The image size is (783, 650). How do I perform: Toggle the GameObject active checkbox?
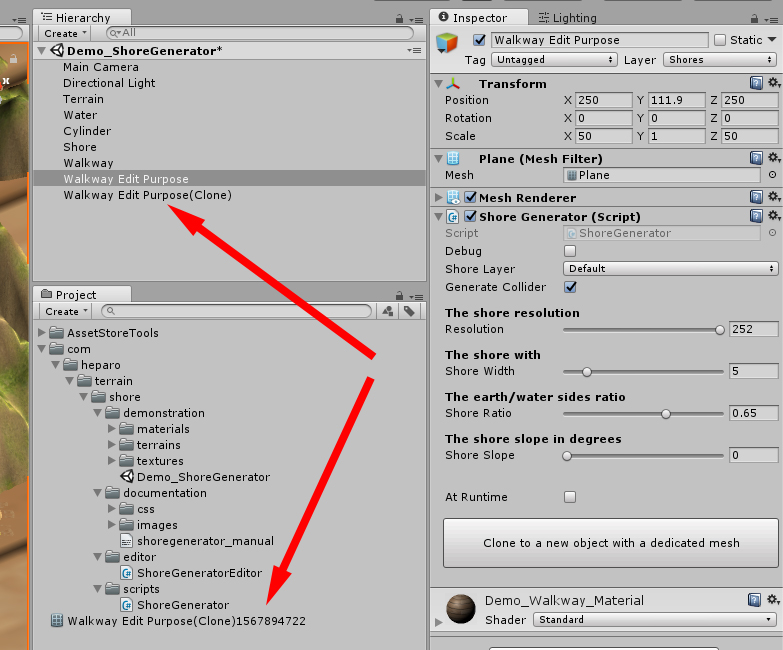(479, 40)
